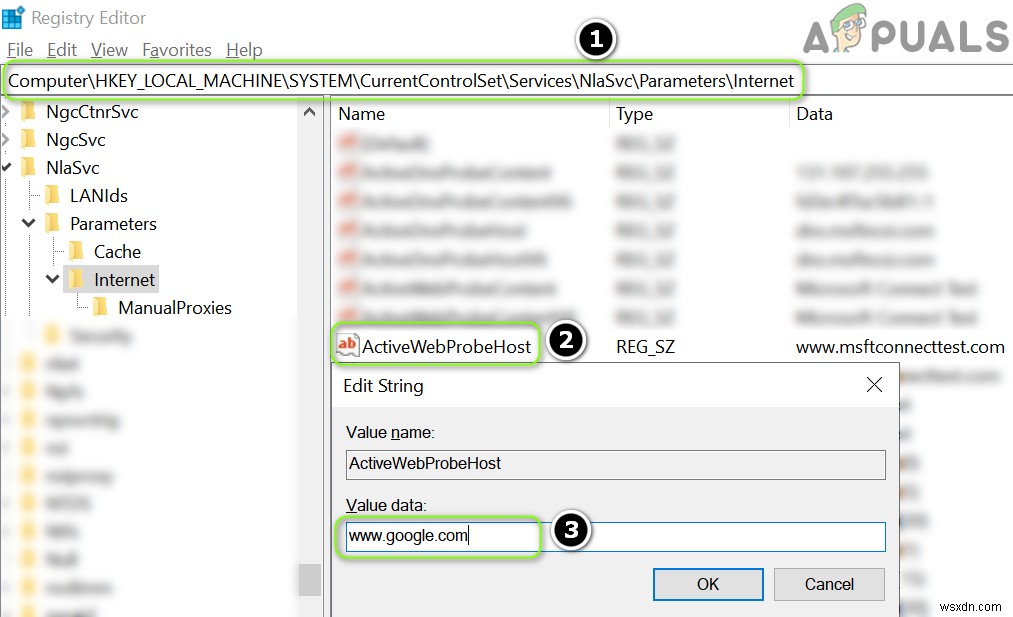Expand the NgcSvc tree node
The height and width of the screenshot is (617, 1013).
6,140
